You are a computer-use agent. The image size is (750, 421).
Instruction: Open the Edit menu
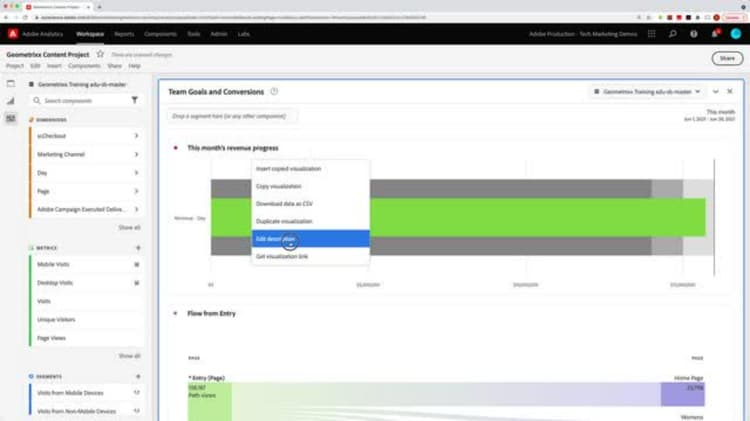coord(35,66)
